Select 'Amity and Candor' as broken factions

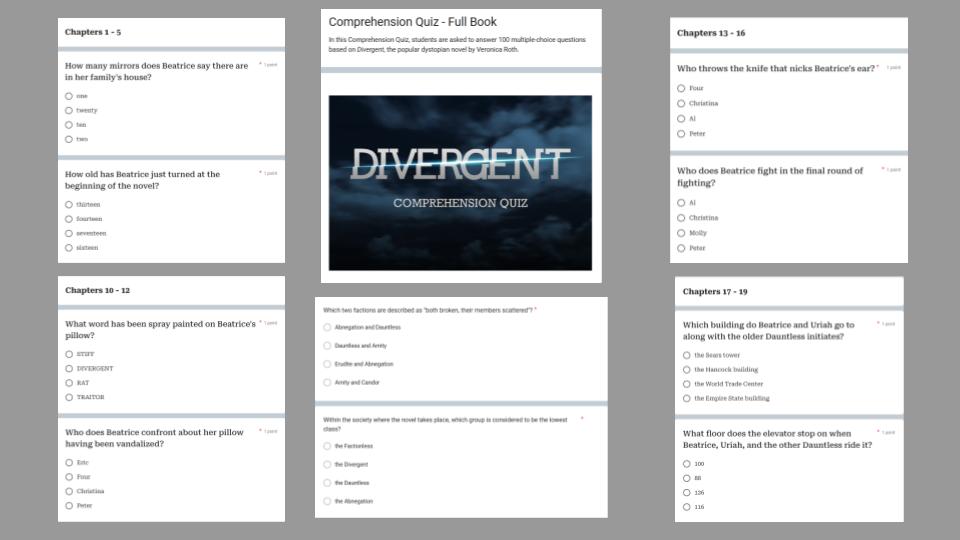coord(328,383)
